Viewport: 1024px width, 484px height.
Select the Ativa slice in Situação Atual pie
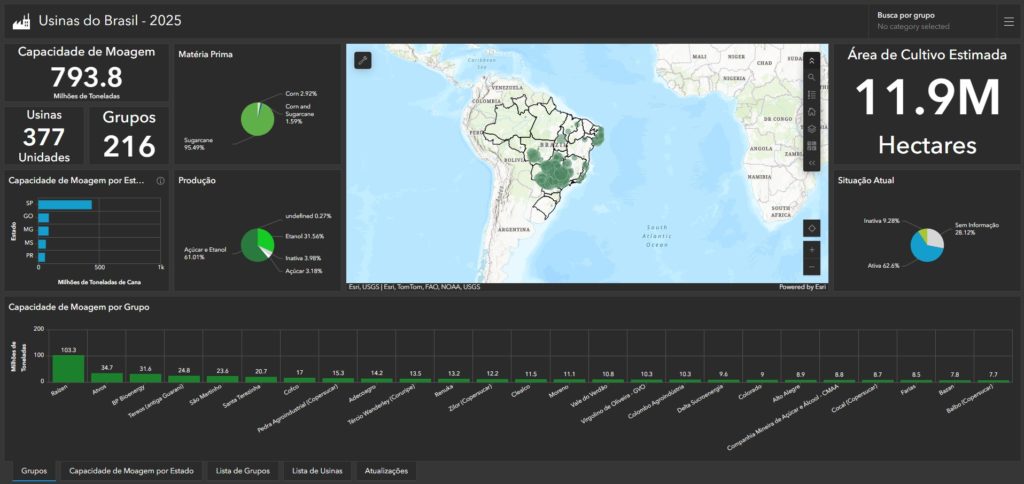click(923, 250)
